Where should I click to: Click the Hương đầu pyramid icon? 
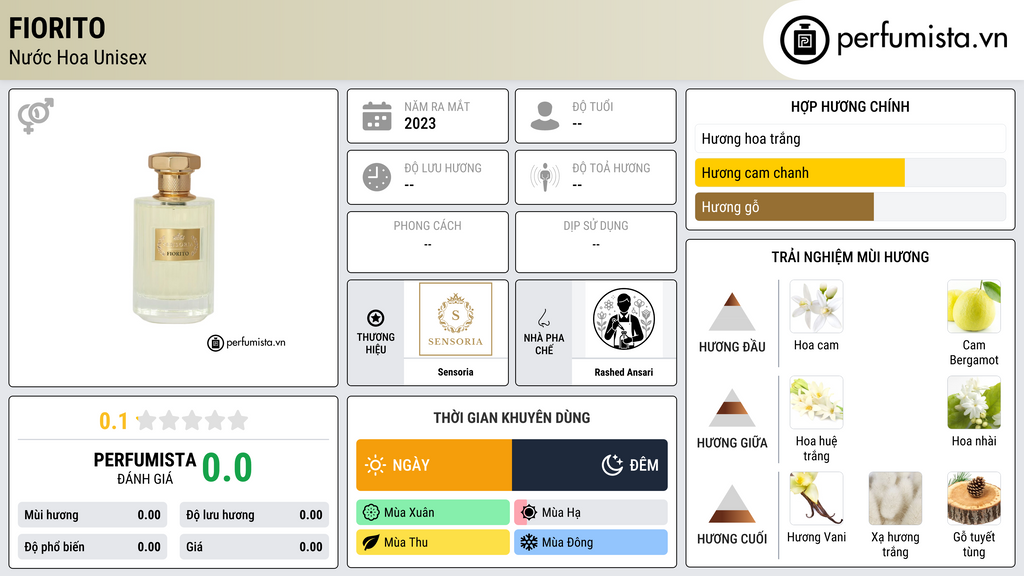[732, 312]
